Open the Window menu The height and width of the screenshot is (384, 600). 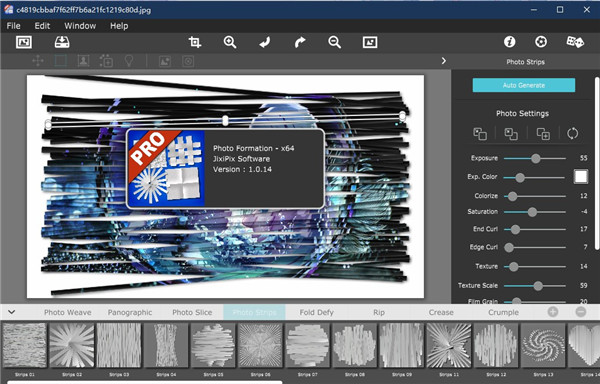pyautogui.click(x=80, y=26)
